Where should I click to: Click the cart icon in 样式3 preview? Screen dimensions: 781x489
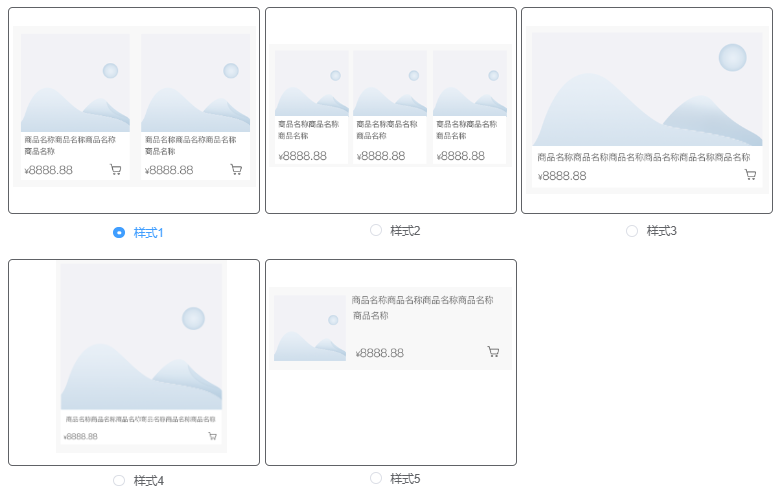pos(750,175)
